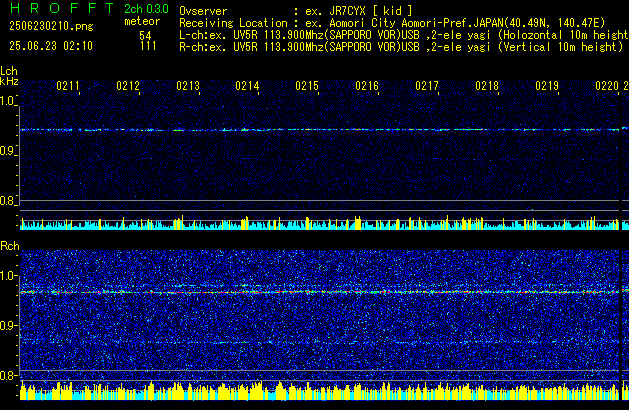Click the date stamp 25.06.23 02:10
629x410 pixels.
tap(51, 46)
